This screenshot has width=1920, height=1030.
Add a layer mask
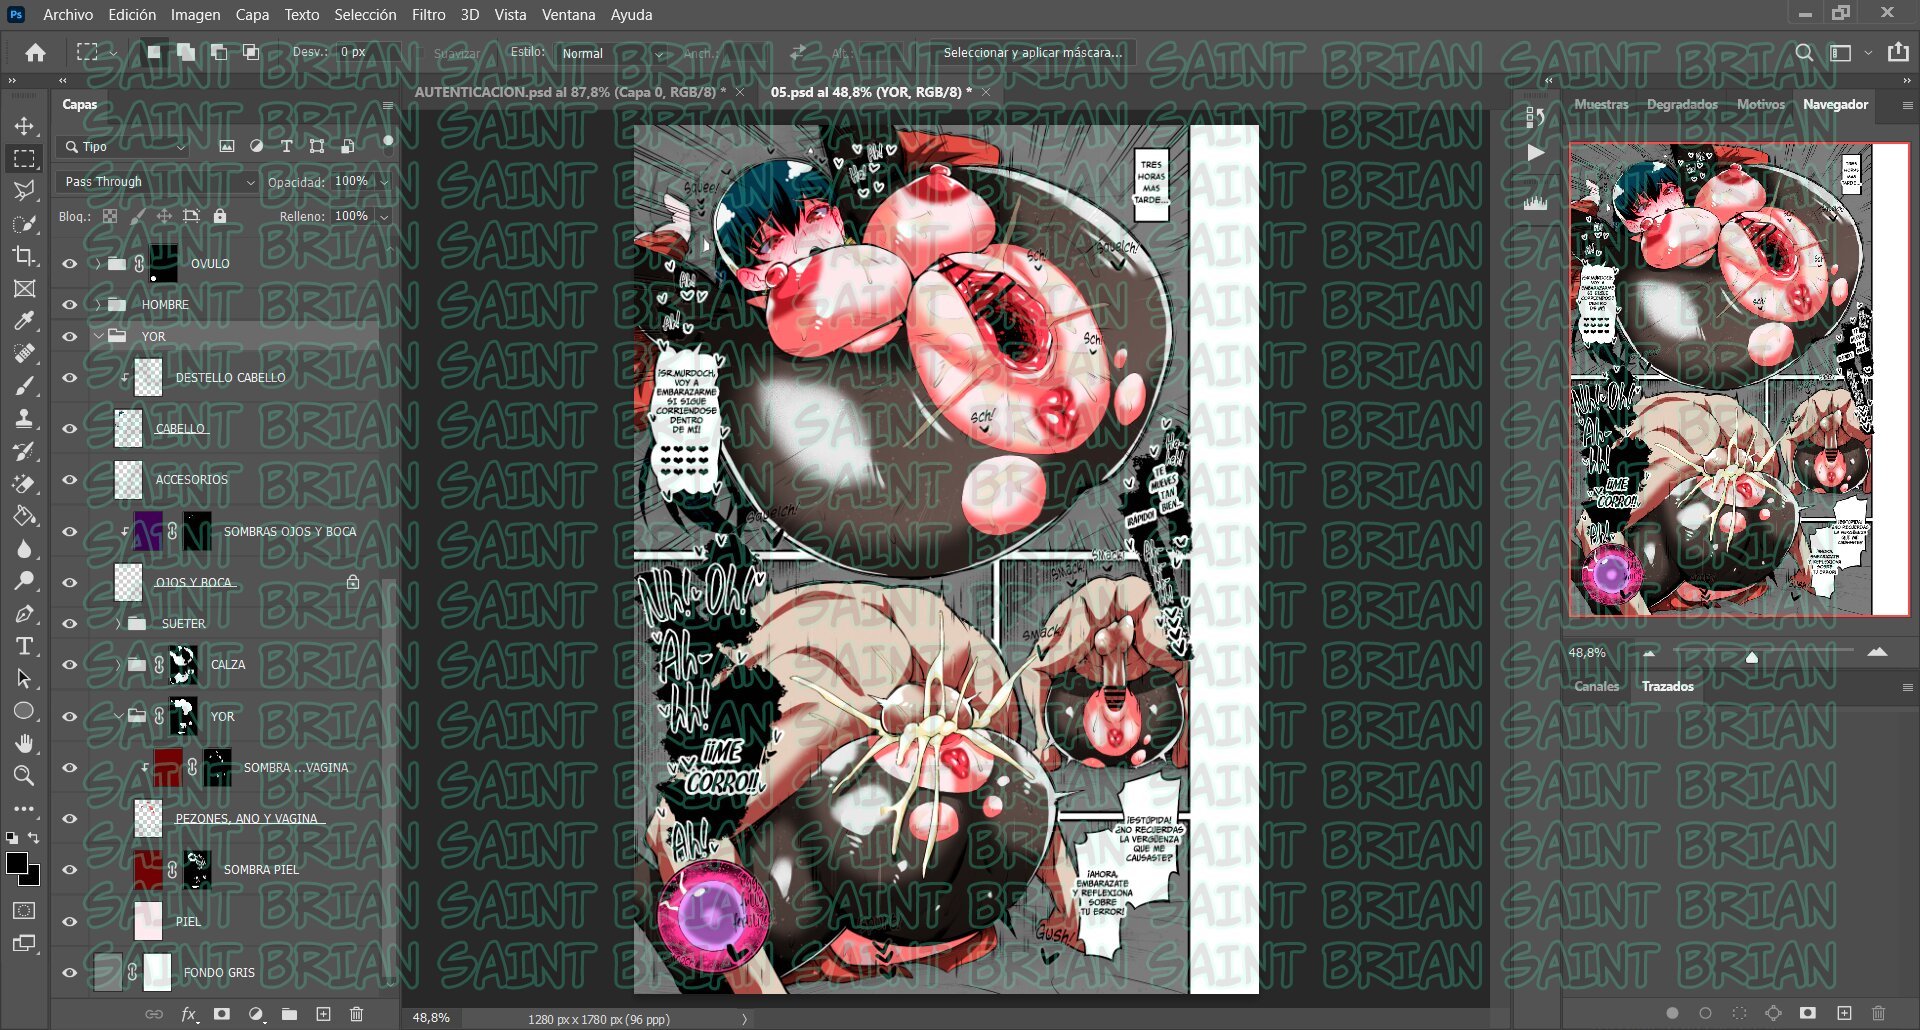(222, 1014)
